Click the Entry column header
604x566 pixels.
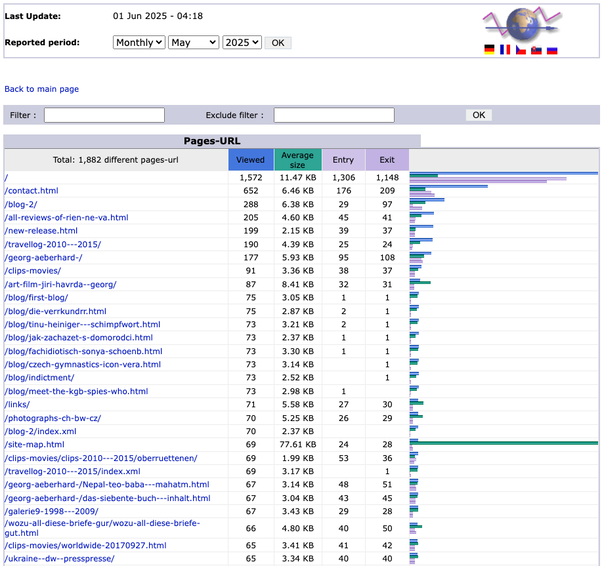(343, 160)
